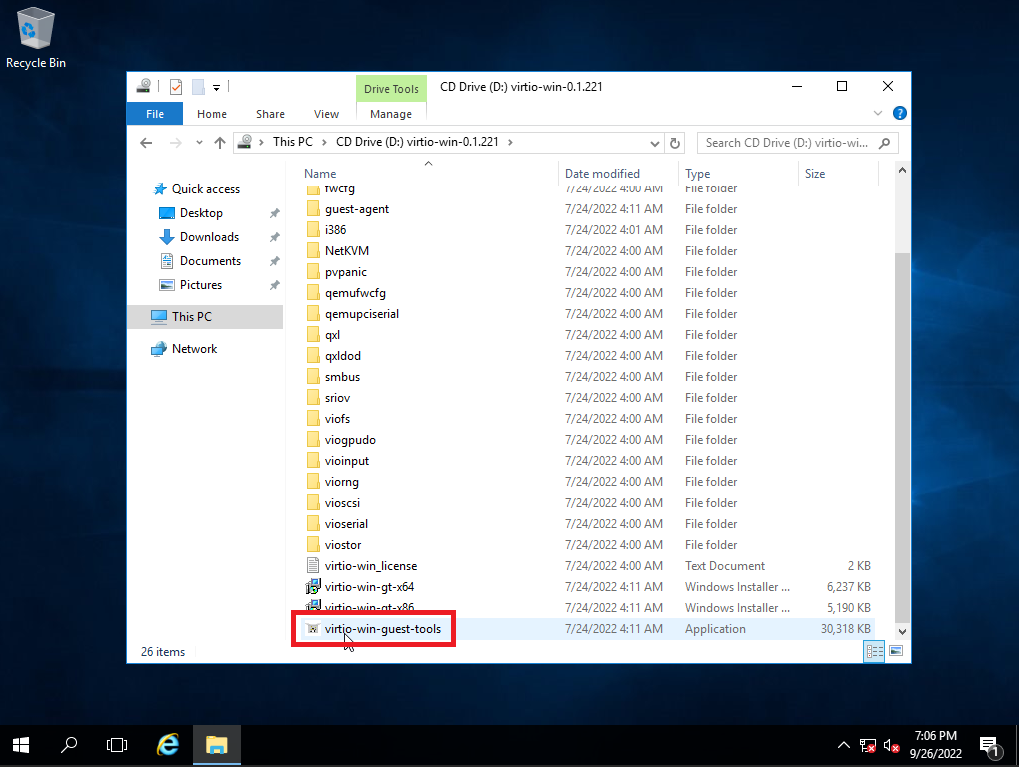Click This PC in the address bar
The width and height of the screenshot is (1019, 767).
292,142
